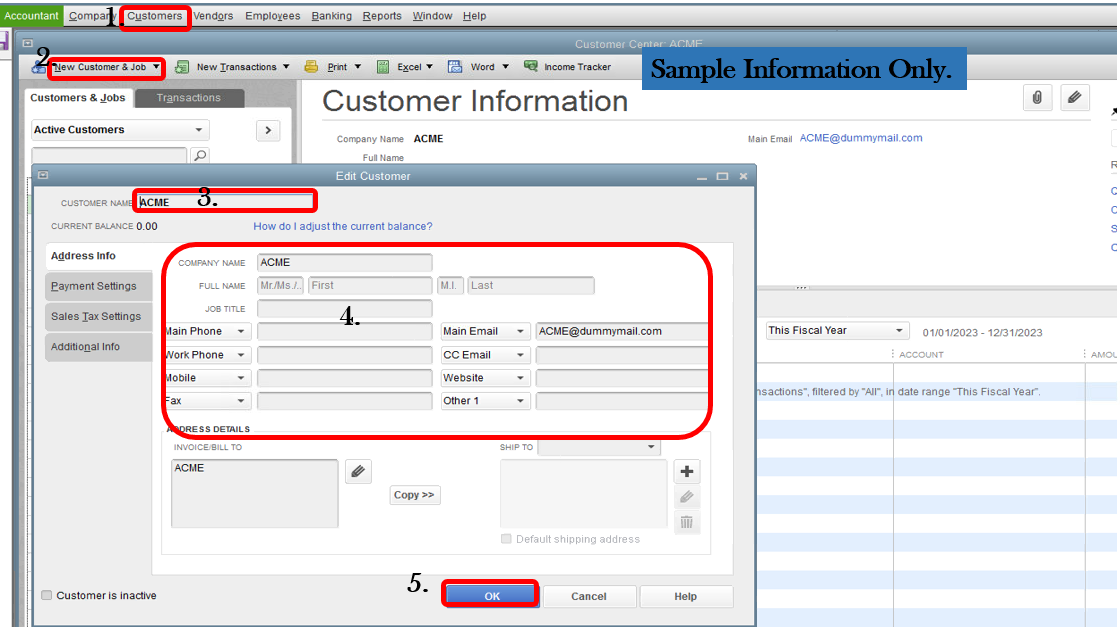Click the Cancel button

click(x=589, y=596)
